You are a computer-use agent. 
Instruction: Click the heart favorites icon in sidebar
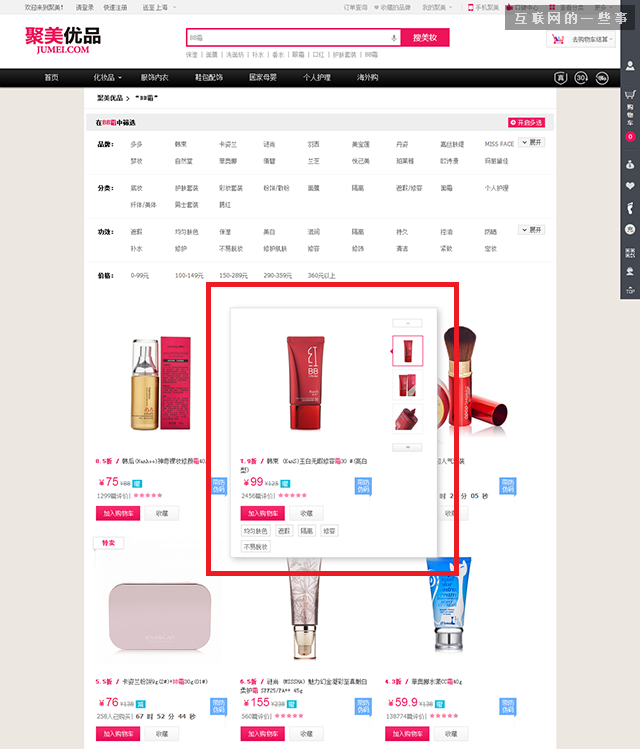click(630, 186)
